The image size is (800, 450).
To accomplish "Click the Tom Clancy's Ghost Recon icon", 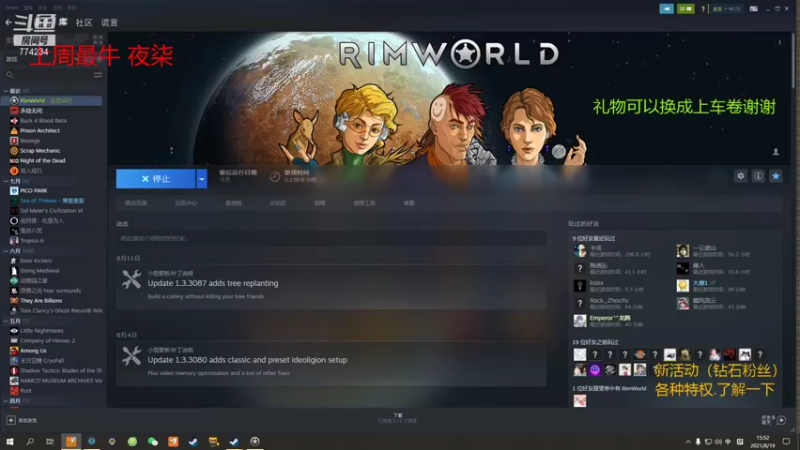I will pyautogui.click(x=14, y=310).
